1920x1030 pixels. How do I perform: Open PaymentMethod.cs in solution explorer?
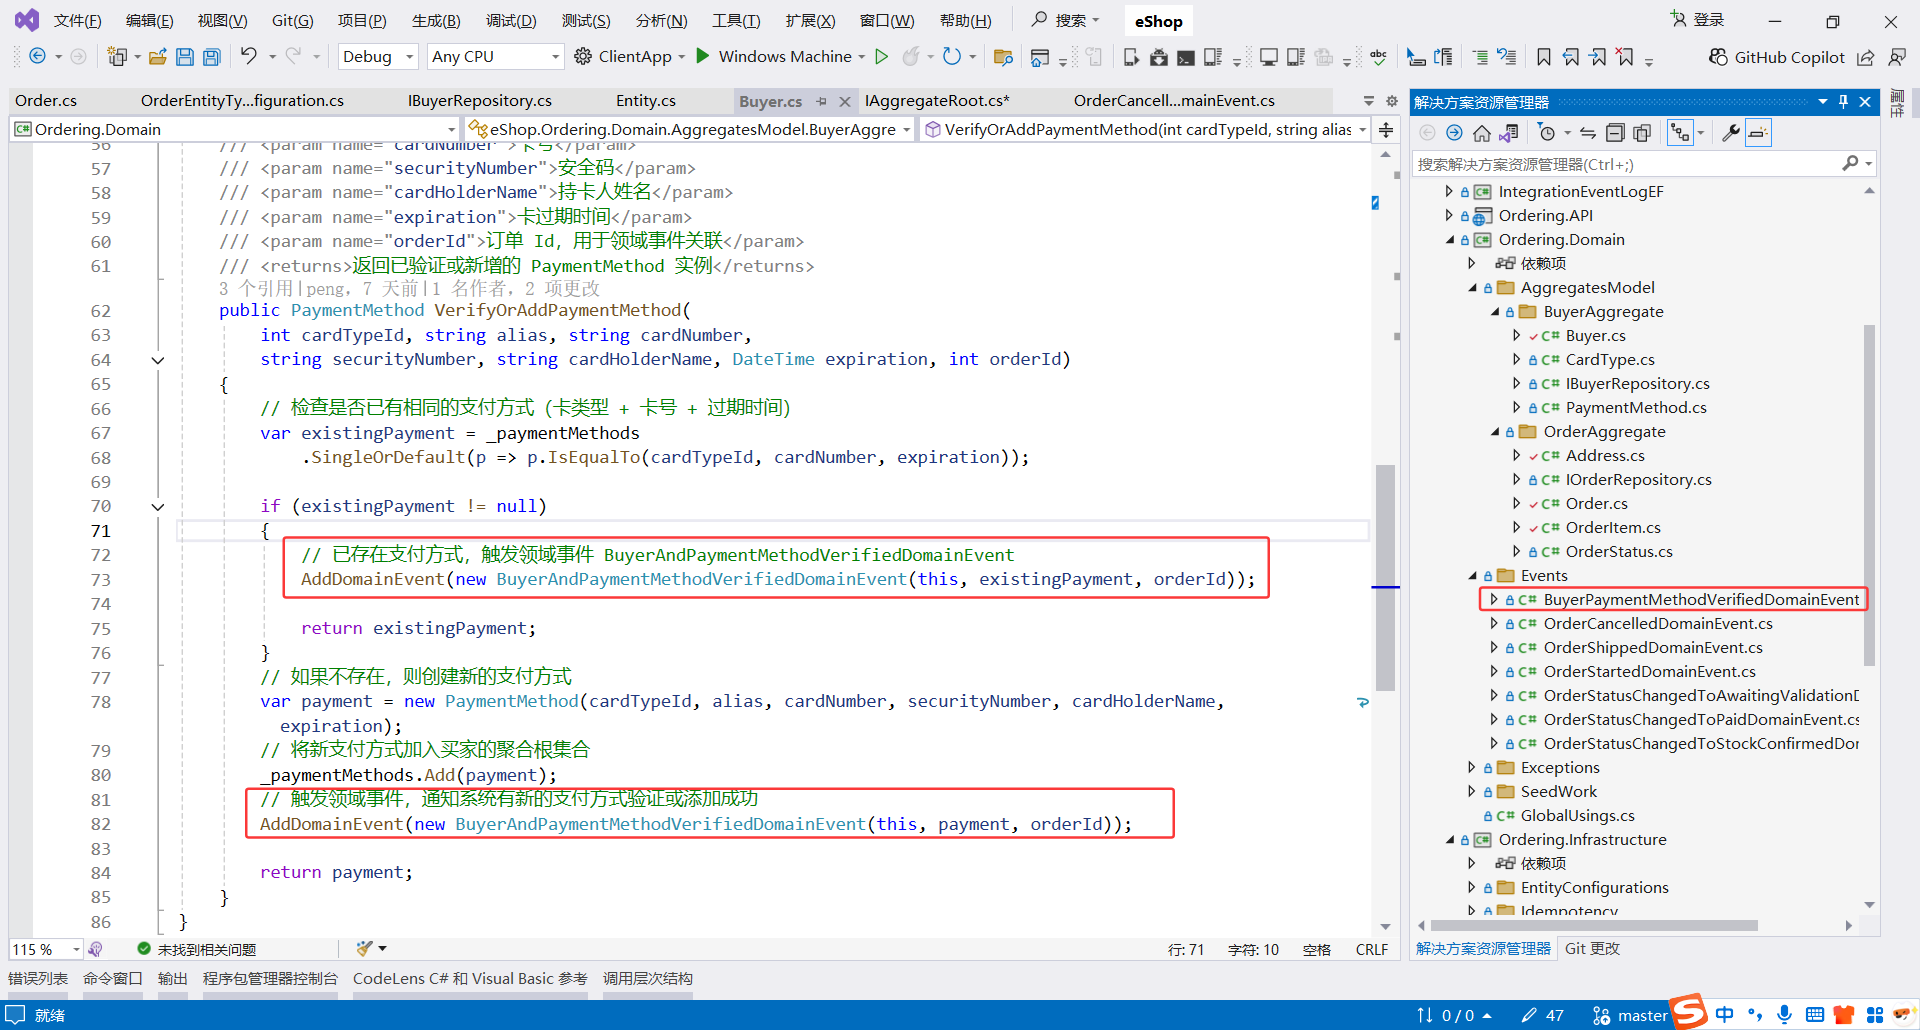(x=1636, y=408)
